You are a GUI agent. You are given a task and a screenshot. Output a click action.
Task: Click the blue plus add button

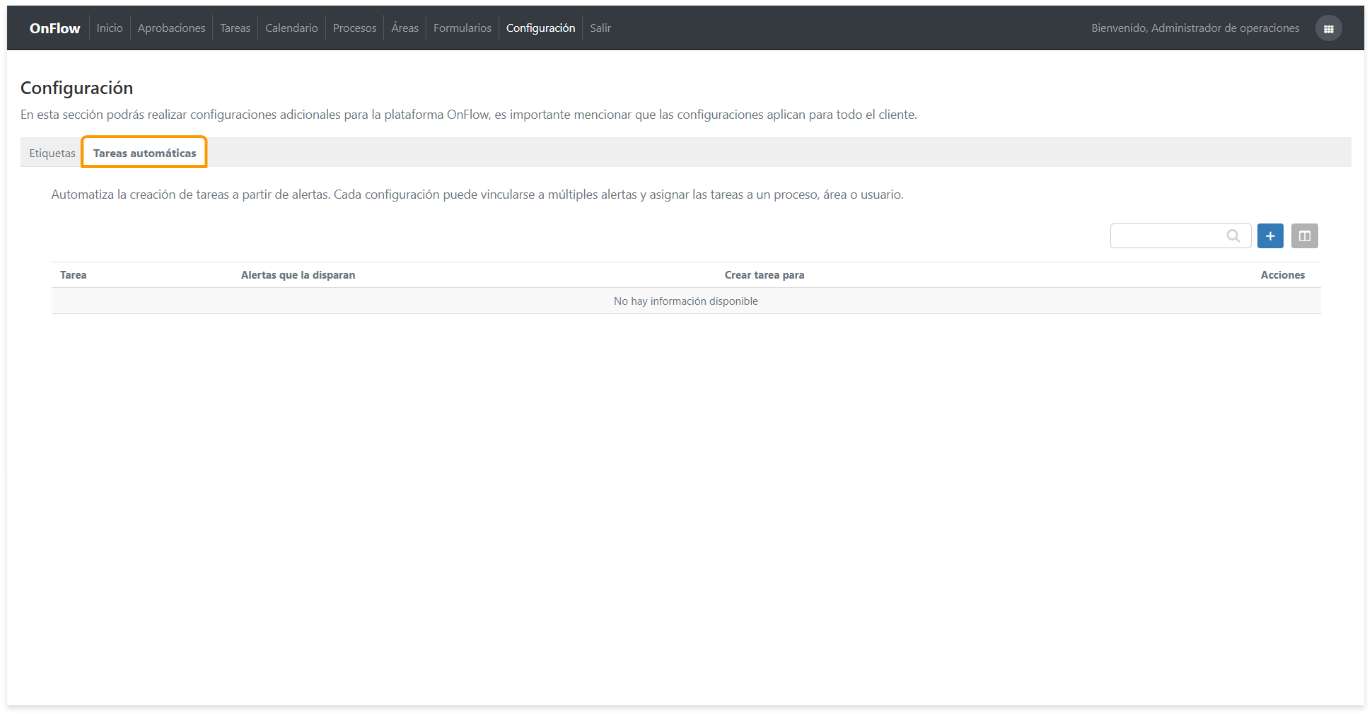pyautogui.click(x=1270, y=236)
